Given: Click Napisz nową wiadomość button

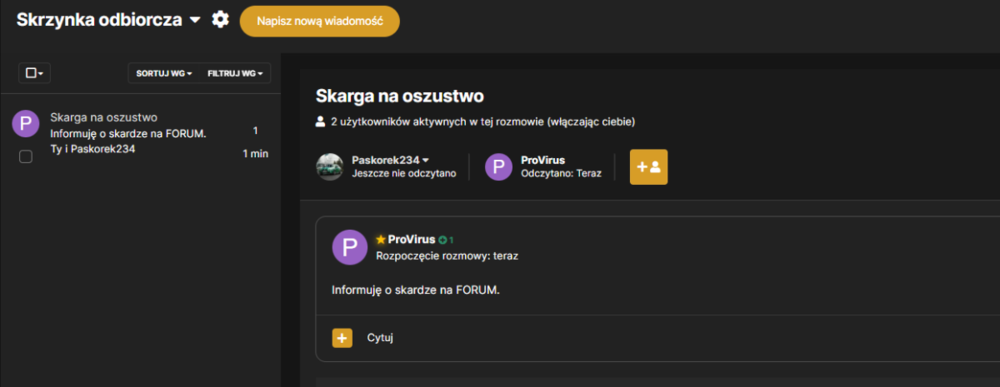Looking at the screenshot, I should pyautogui.click(x=320, y=21).
